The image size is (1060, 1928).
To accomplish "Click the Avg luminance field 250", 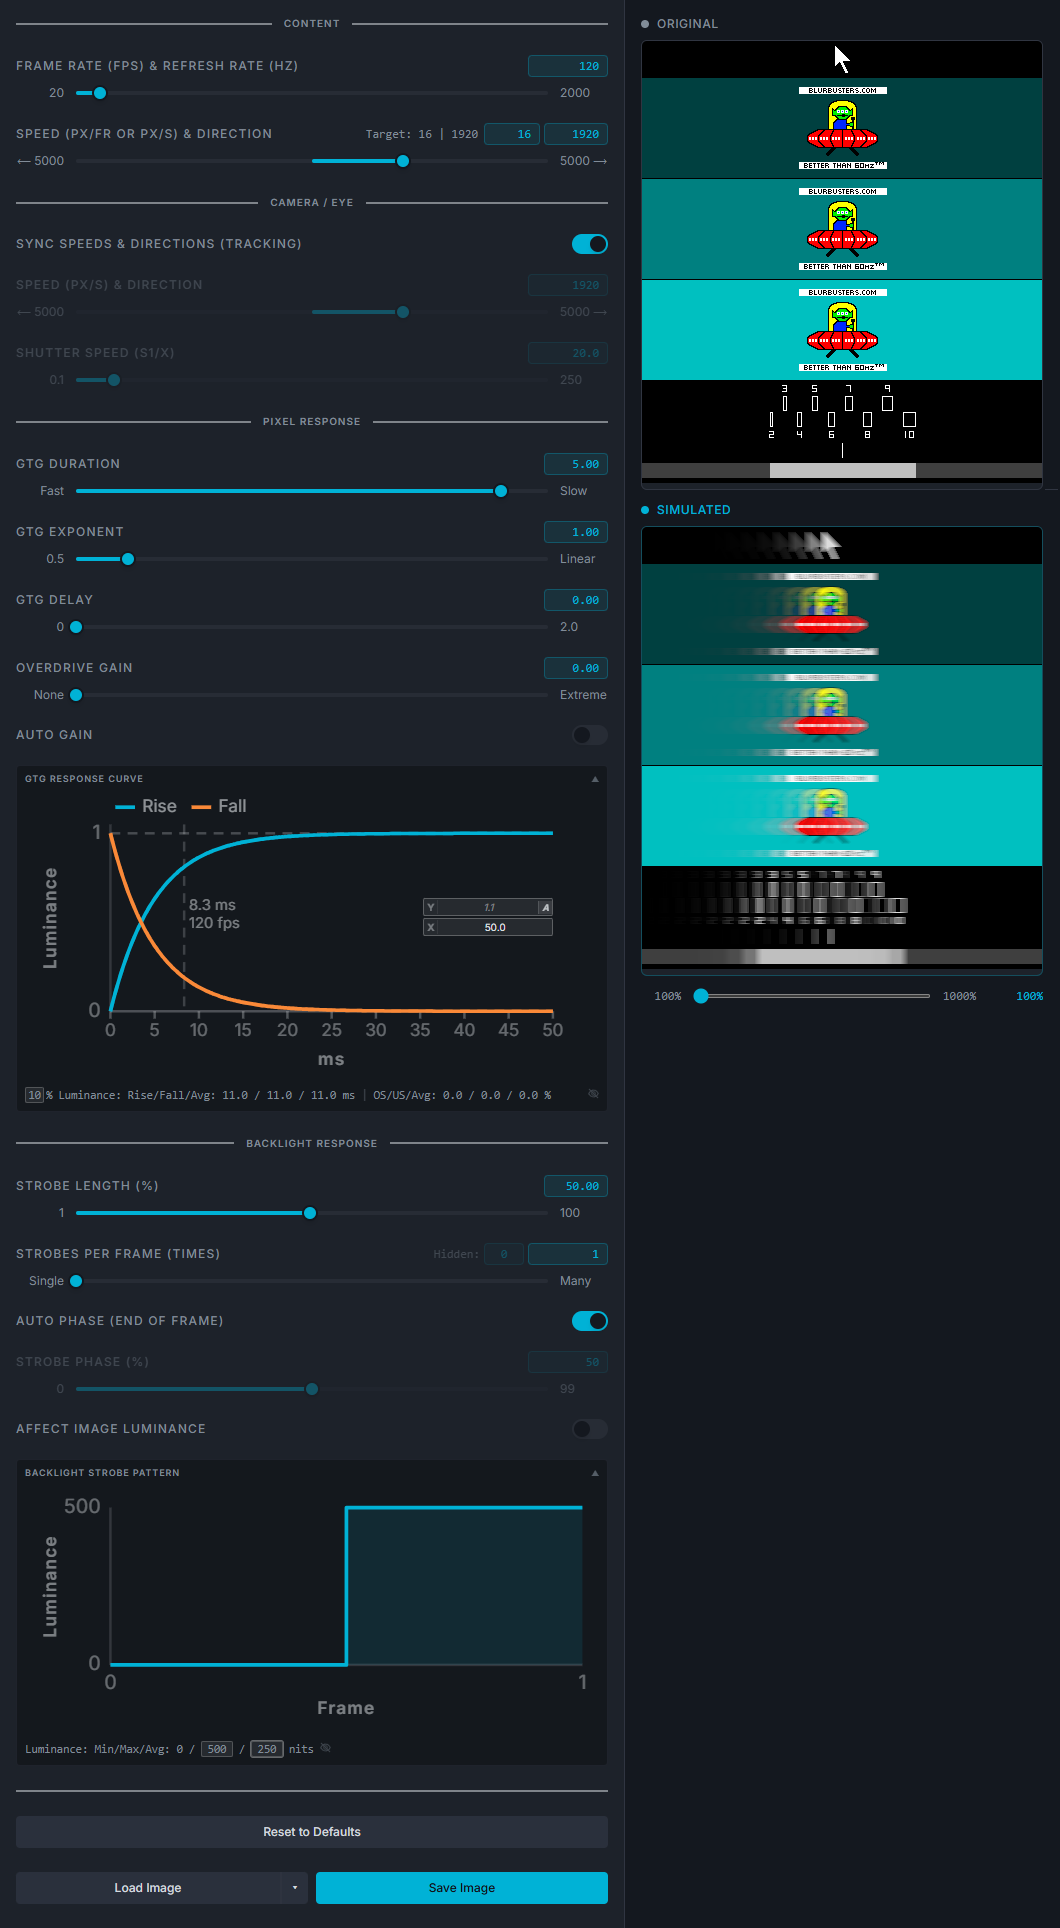I will 267,1749.
